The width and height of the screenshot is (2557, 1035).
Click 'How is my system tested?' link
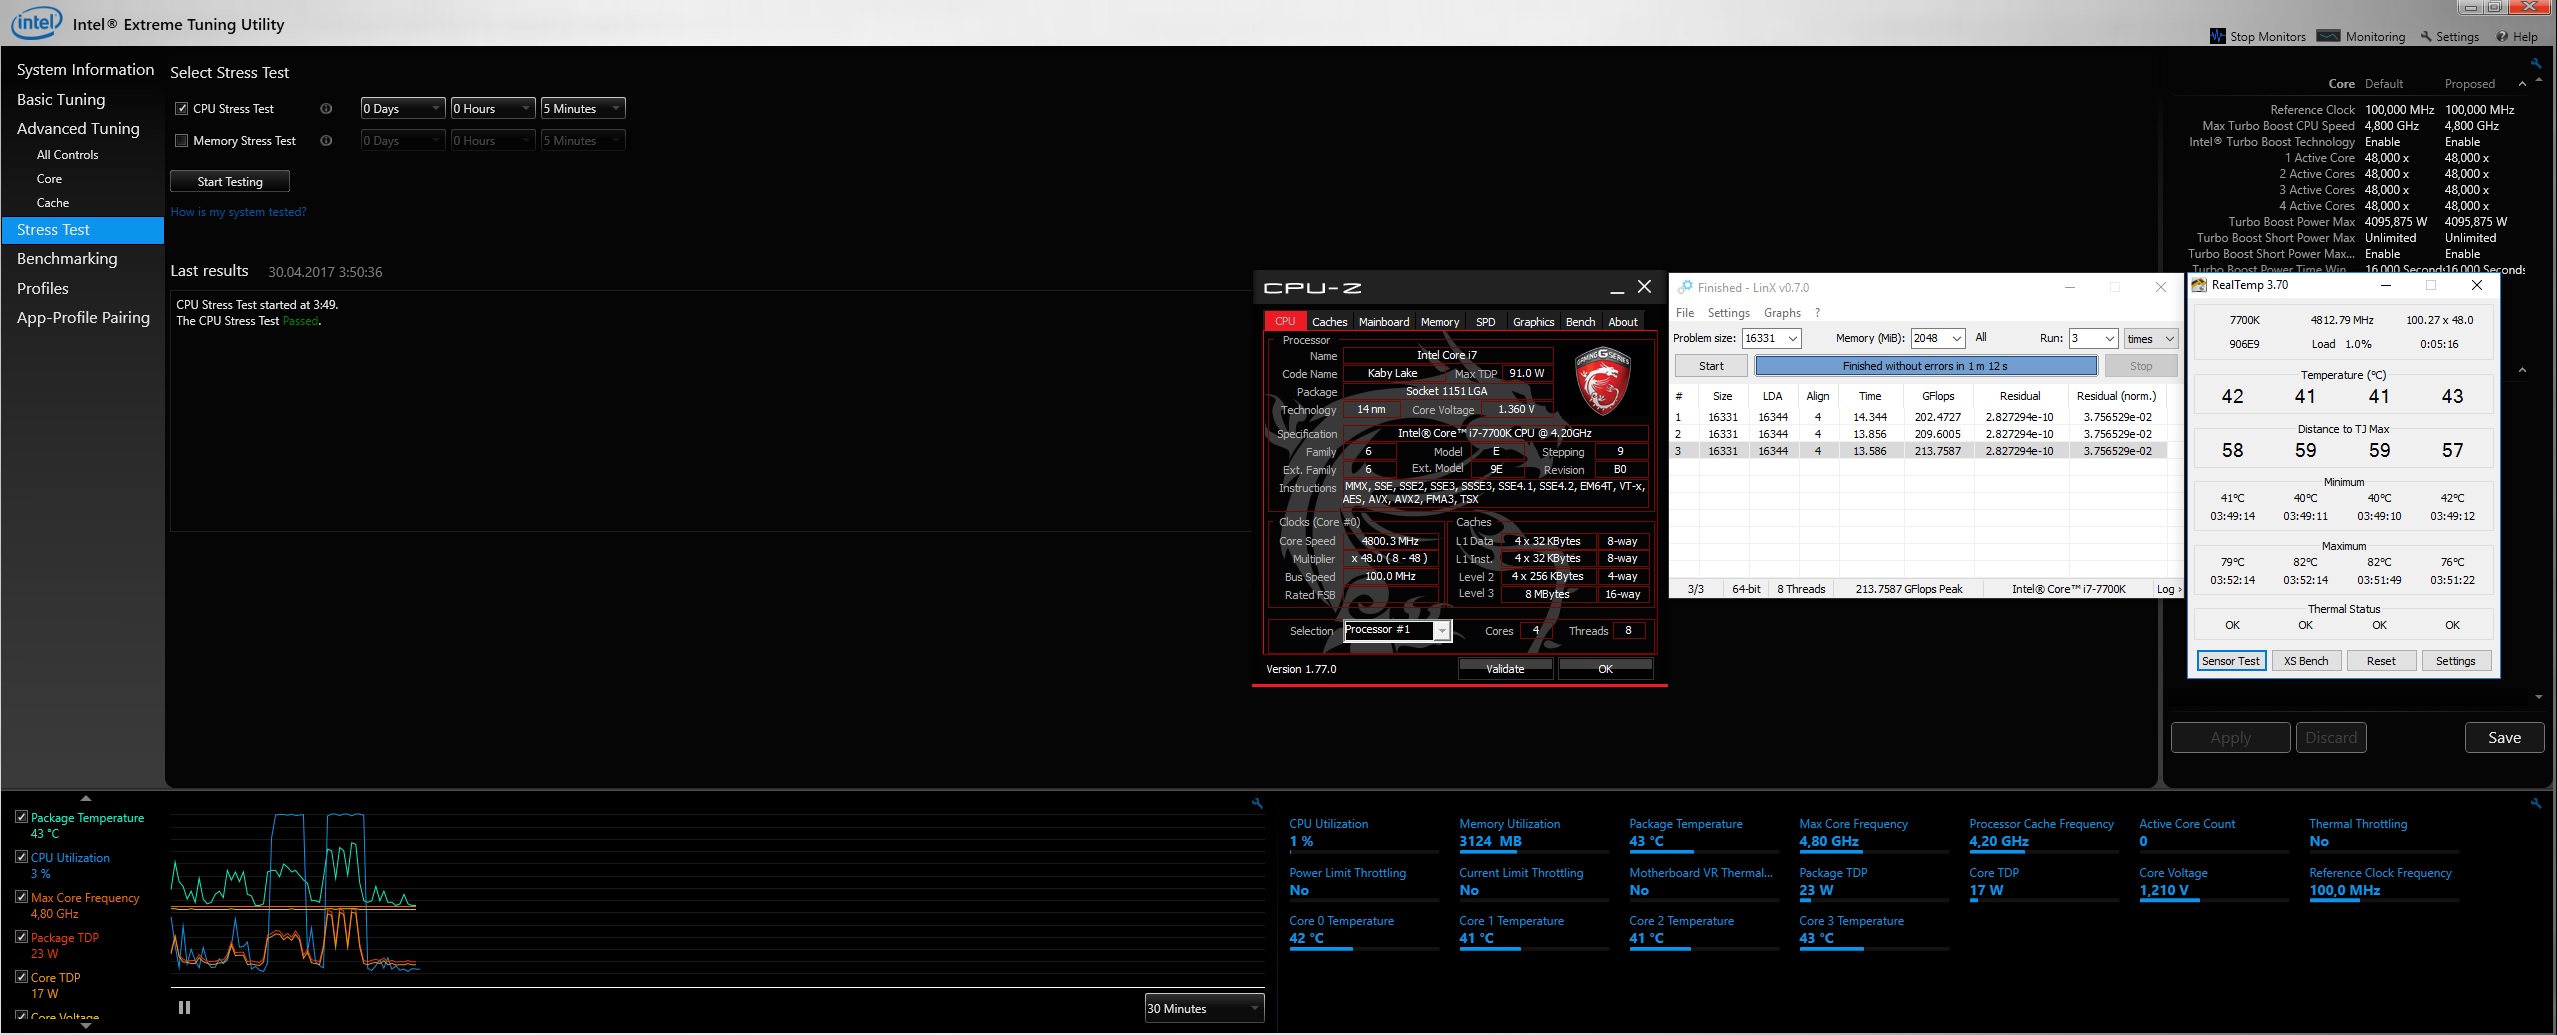[238, 212]
